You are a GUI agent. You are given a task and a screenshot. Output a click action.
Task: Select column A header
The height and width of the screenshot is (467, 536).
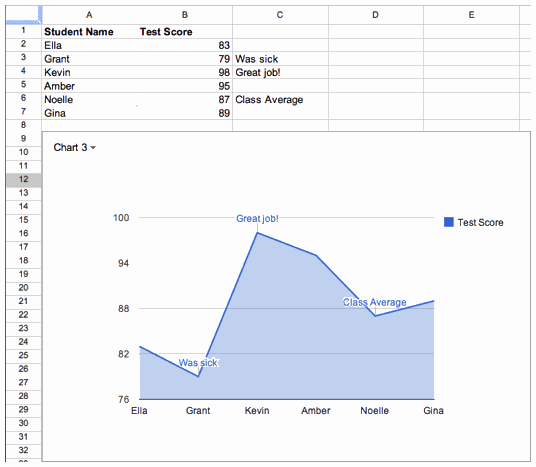[x=89, y=15]
